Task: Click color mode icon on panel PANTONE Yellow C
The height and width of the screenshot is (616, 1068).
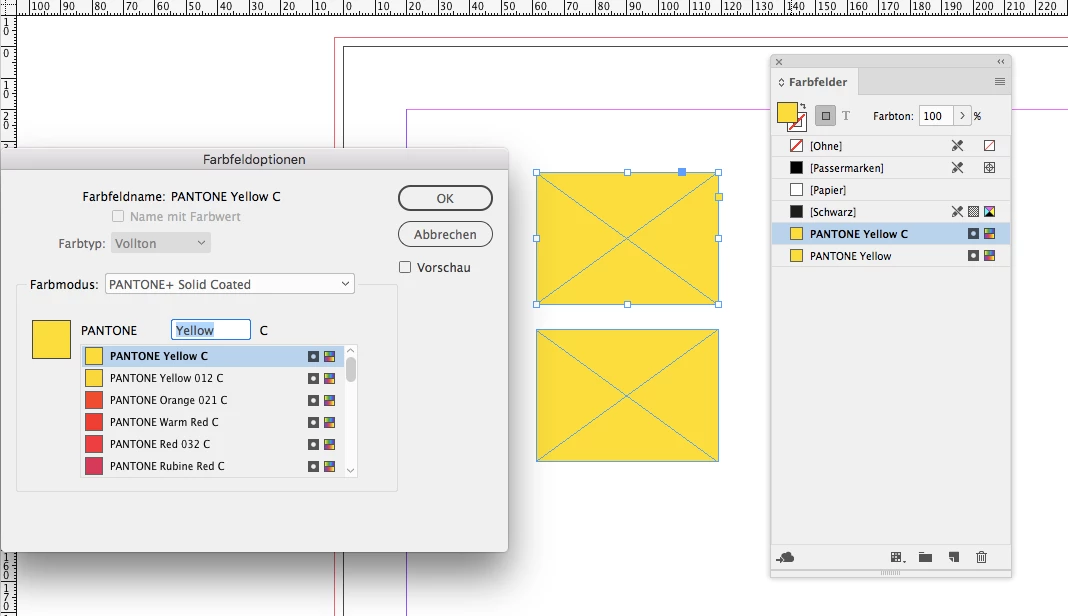Action: pos(990,234)
